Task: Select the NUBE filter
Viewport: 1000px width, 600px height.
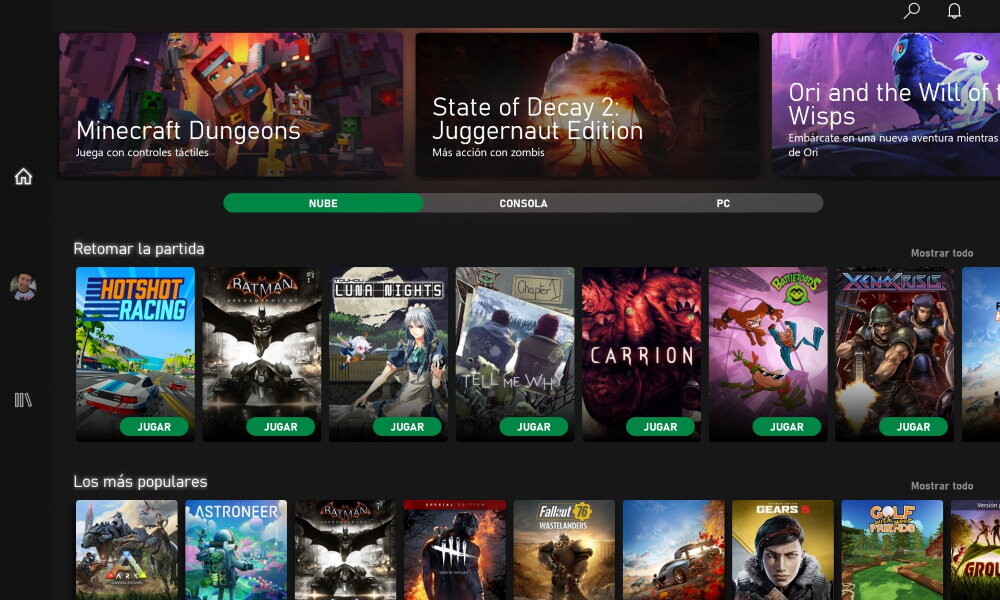Action: click(321, 202)
